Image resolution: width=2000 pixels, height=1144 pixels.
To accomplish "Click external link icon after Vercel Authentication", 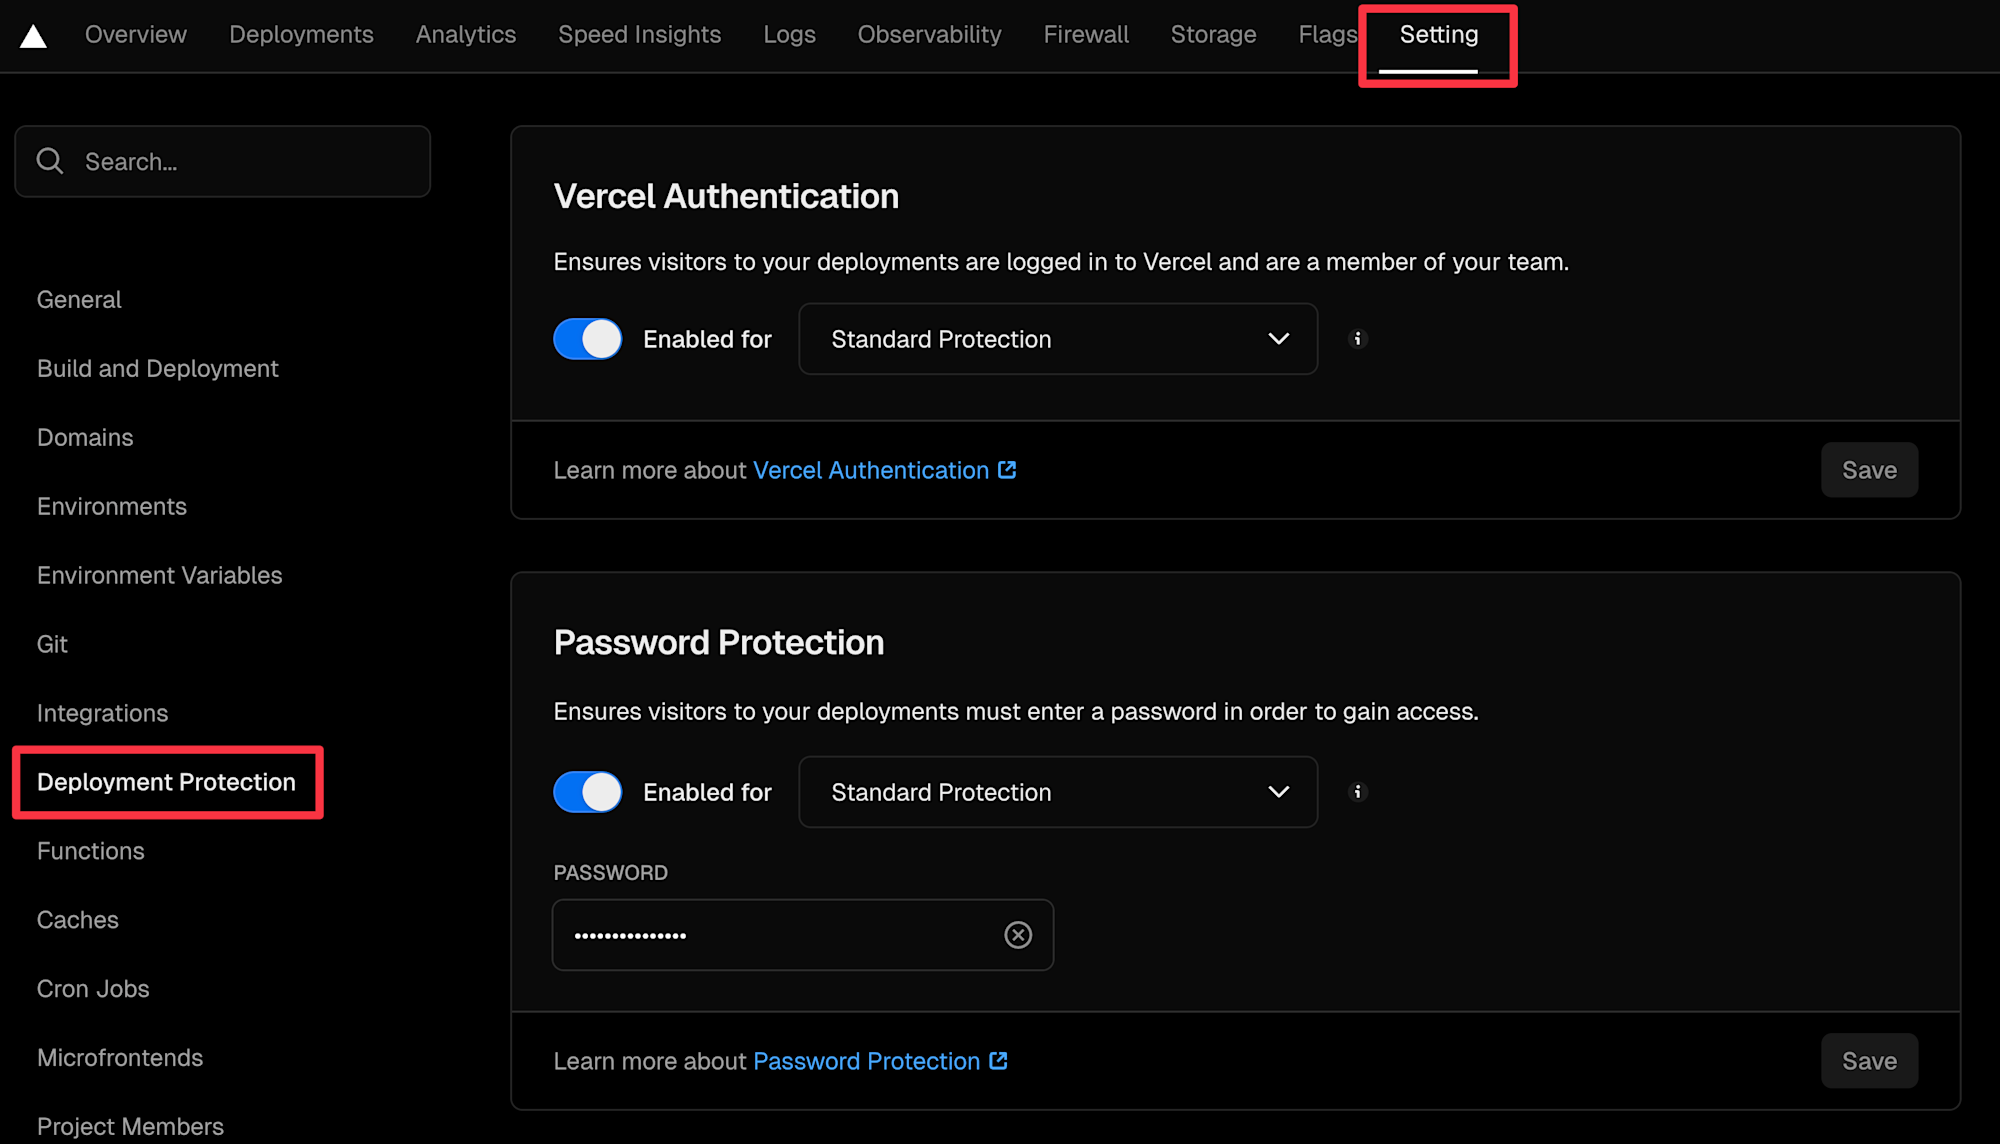I will [1007, 470].
